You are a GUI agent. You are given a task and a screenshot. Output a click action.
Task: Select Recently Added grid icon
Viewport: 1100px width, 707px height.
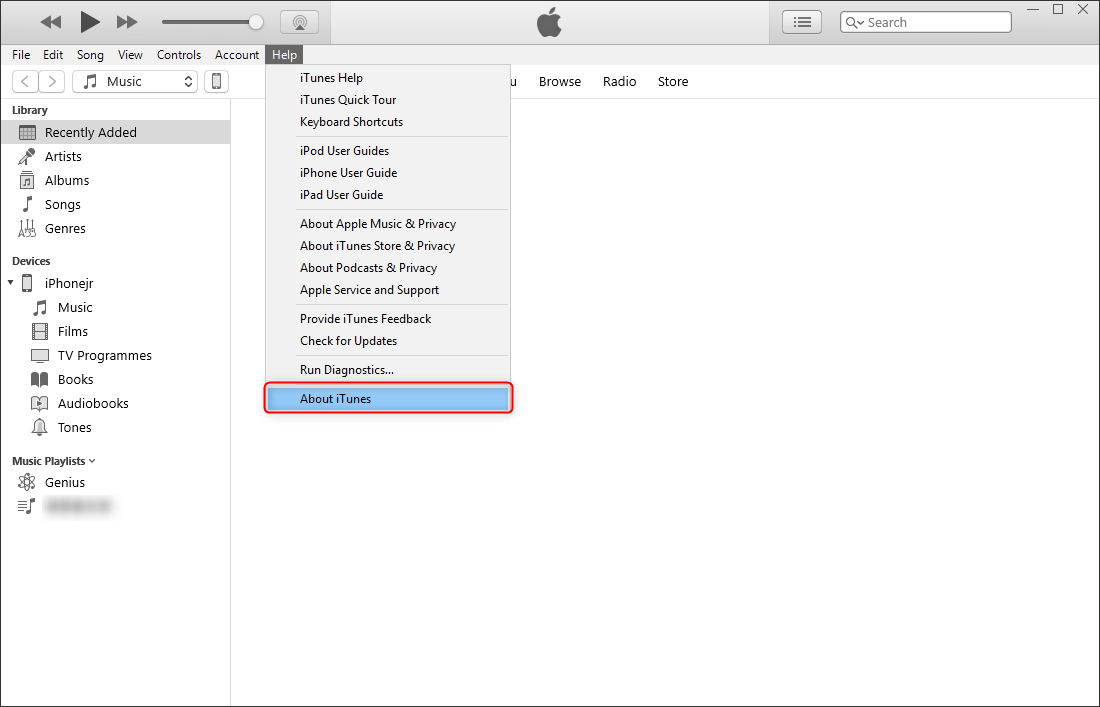(x=27, y=133)
